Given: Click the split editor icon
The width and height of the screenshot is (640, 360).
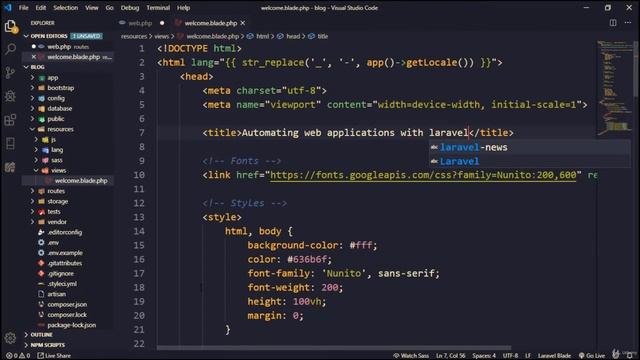Looking at the screenshot, I should [613, 23].
